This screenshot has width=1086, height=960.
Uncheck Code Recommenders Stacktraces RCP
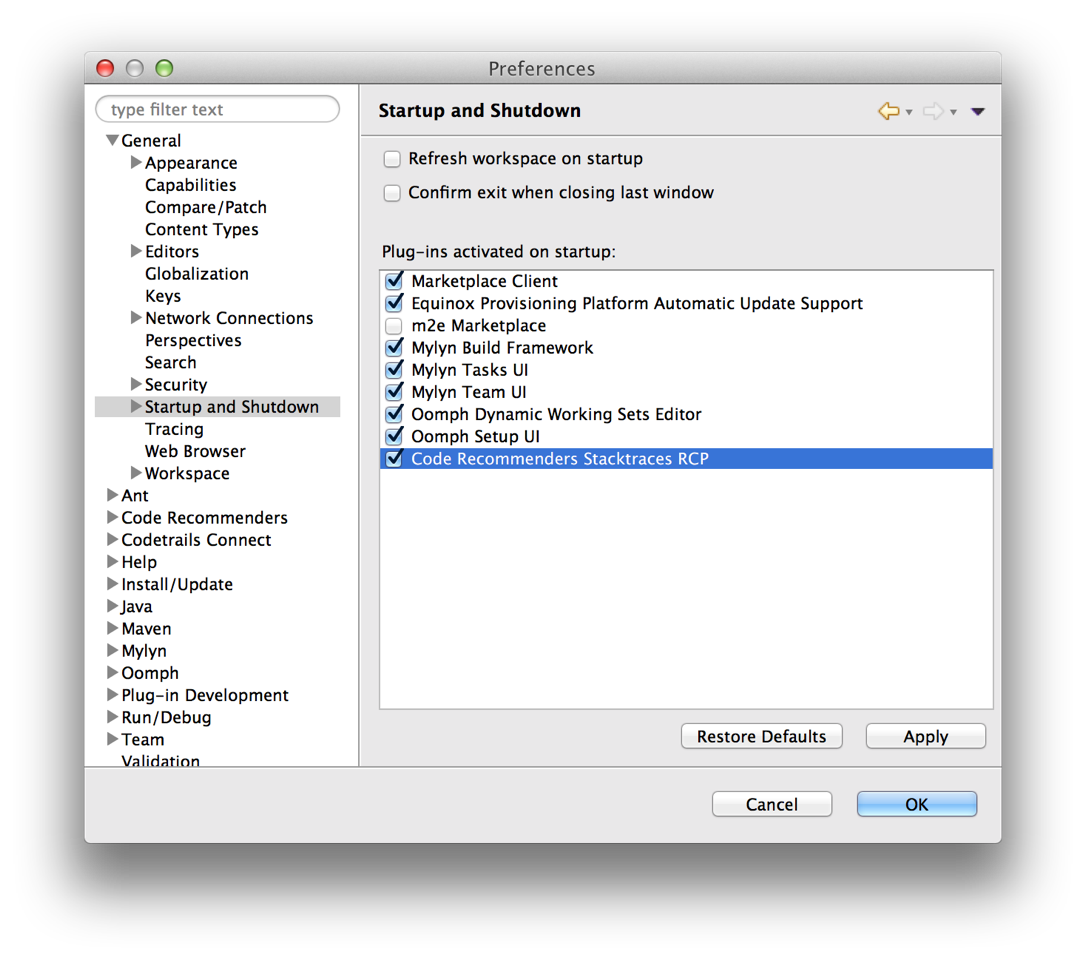click(x=394, y=459)
